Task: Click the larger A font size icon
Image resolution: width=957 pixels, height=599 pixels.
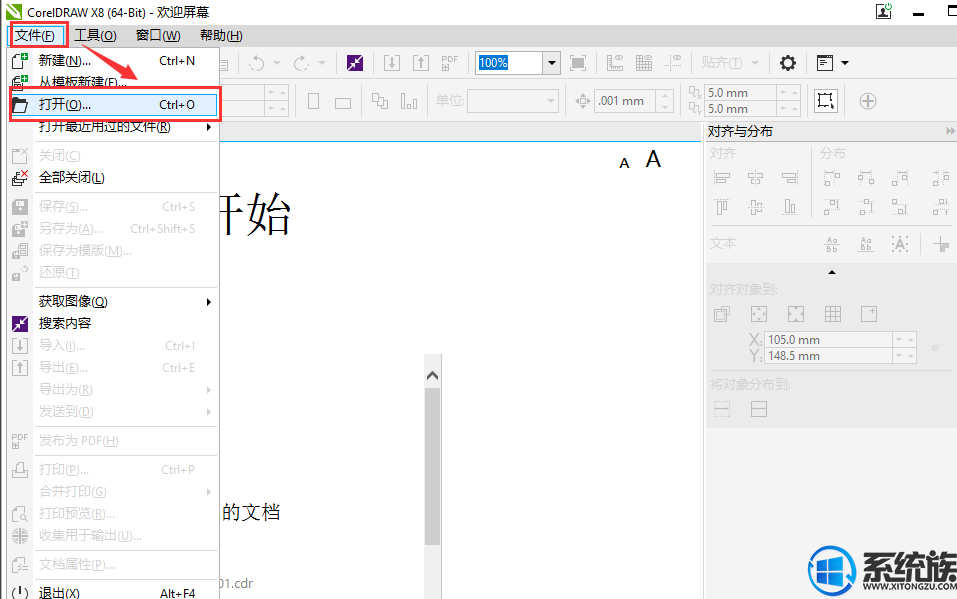Action: (x=653, y=159)
